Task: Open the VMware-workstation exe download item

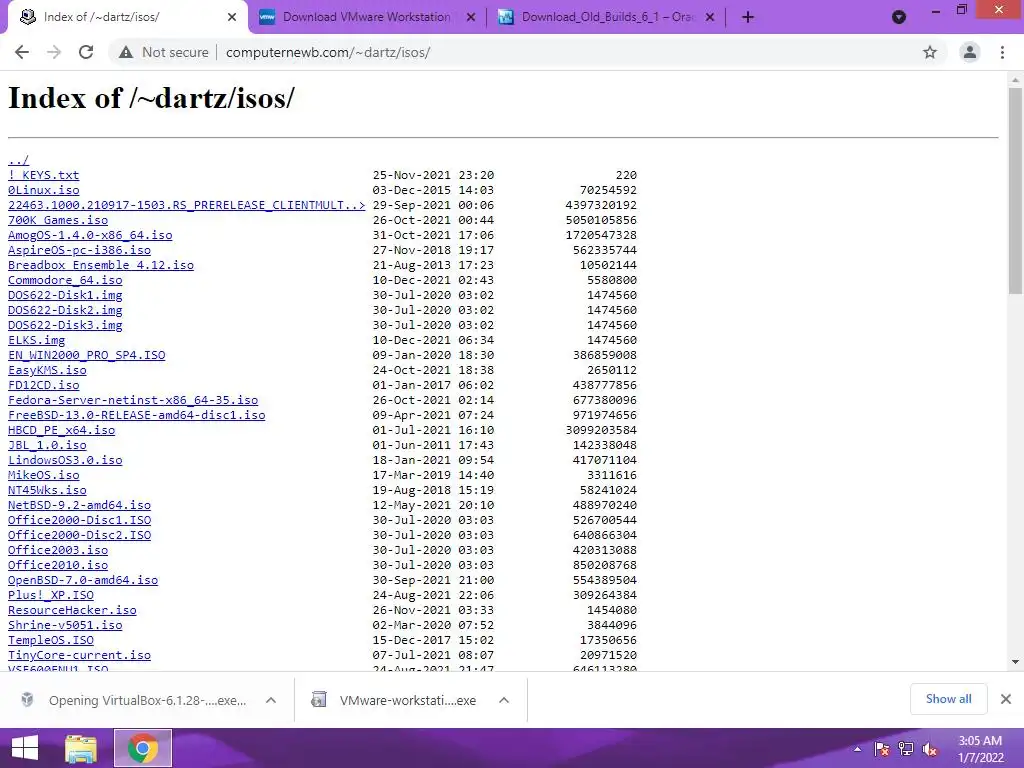Action: coord(395,700)
